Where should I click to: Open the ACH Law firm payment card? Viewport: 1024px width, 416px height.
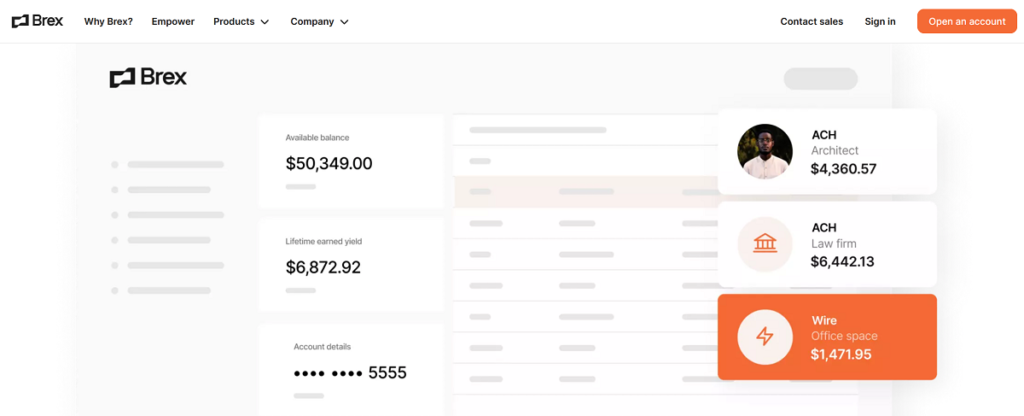(827, 244)
